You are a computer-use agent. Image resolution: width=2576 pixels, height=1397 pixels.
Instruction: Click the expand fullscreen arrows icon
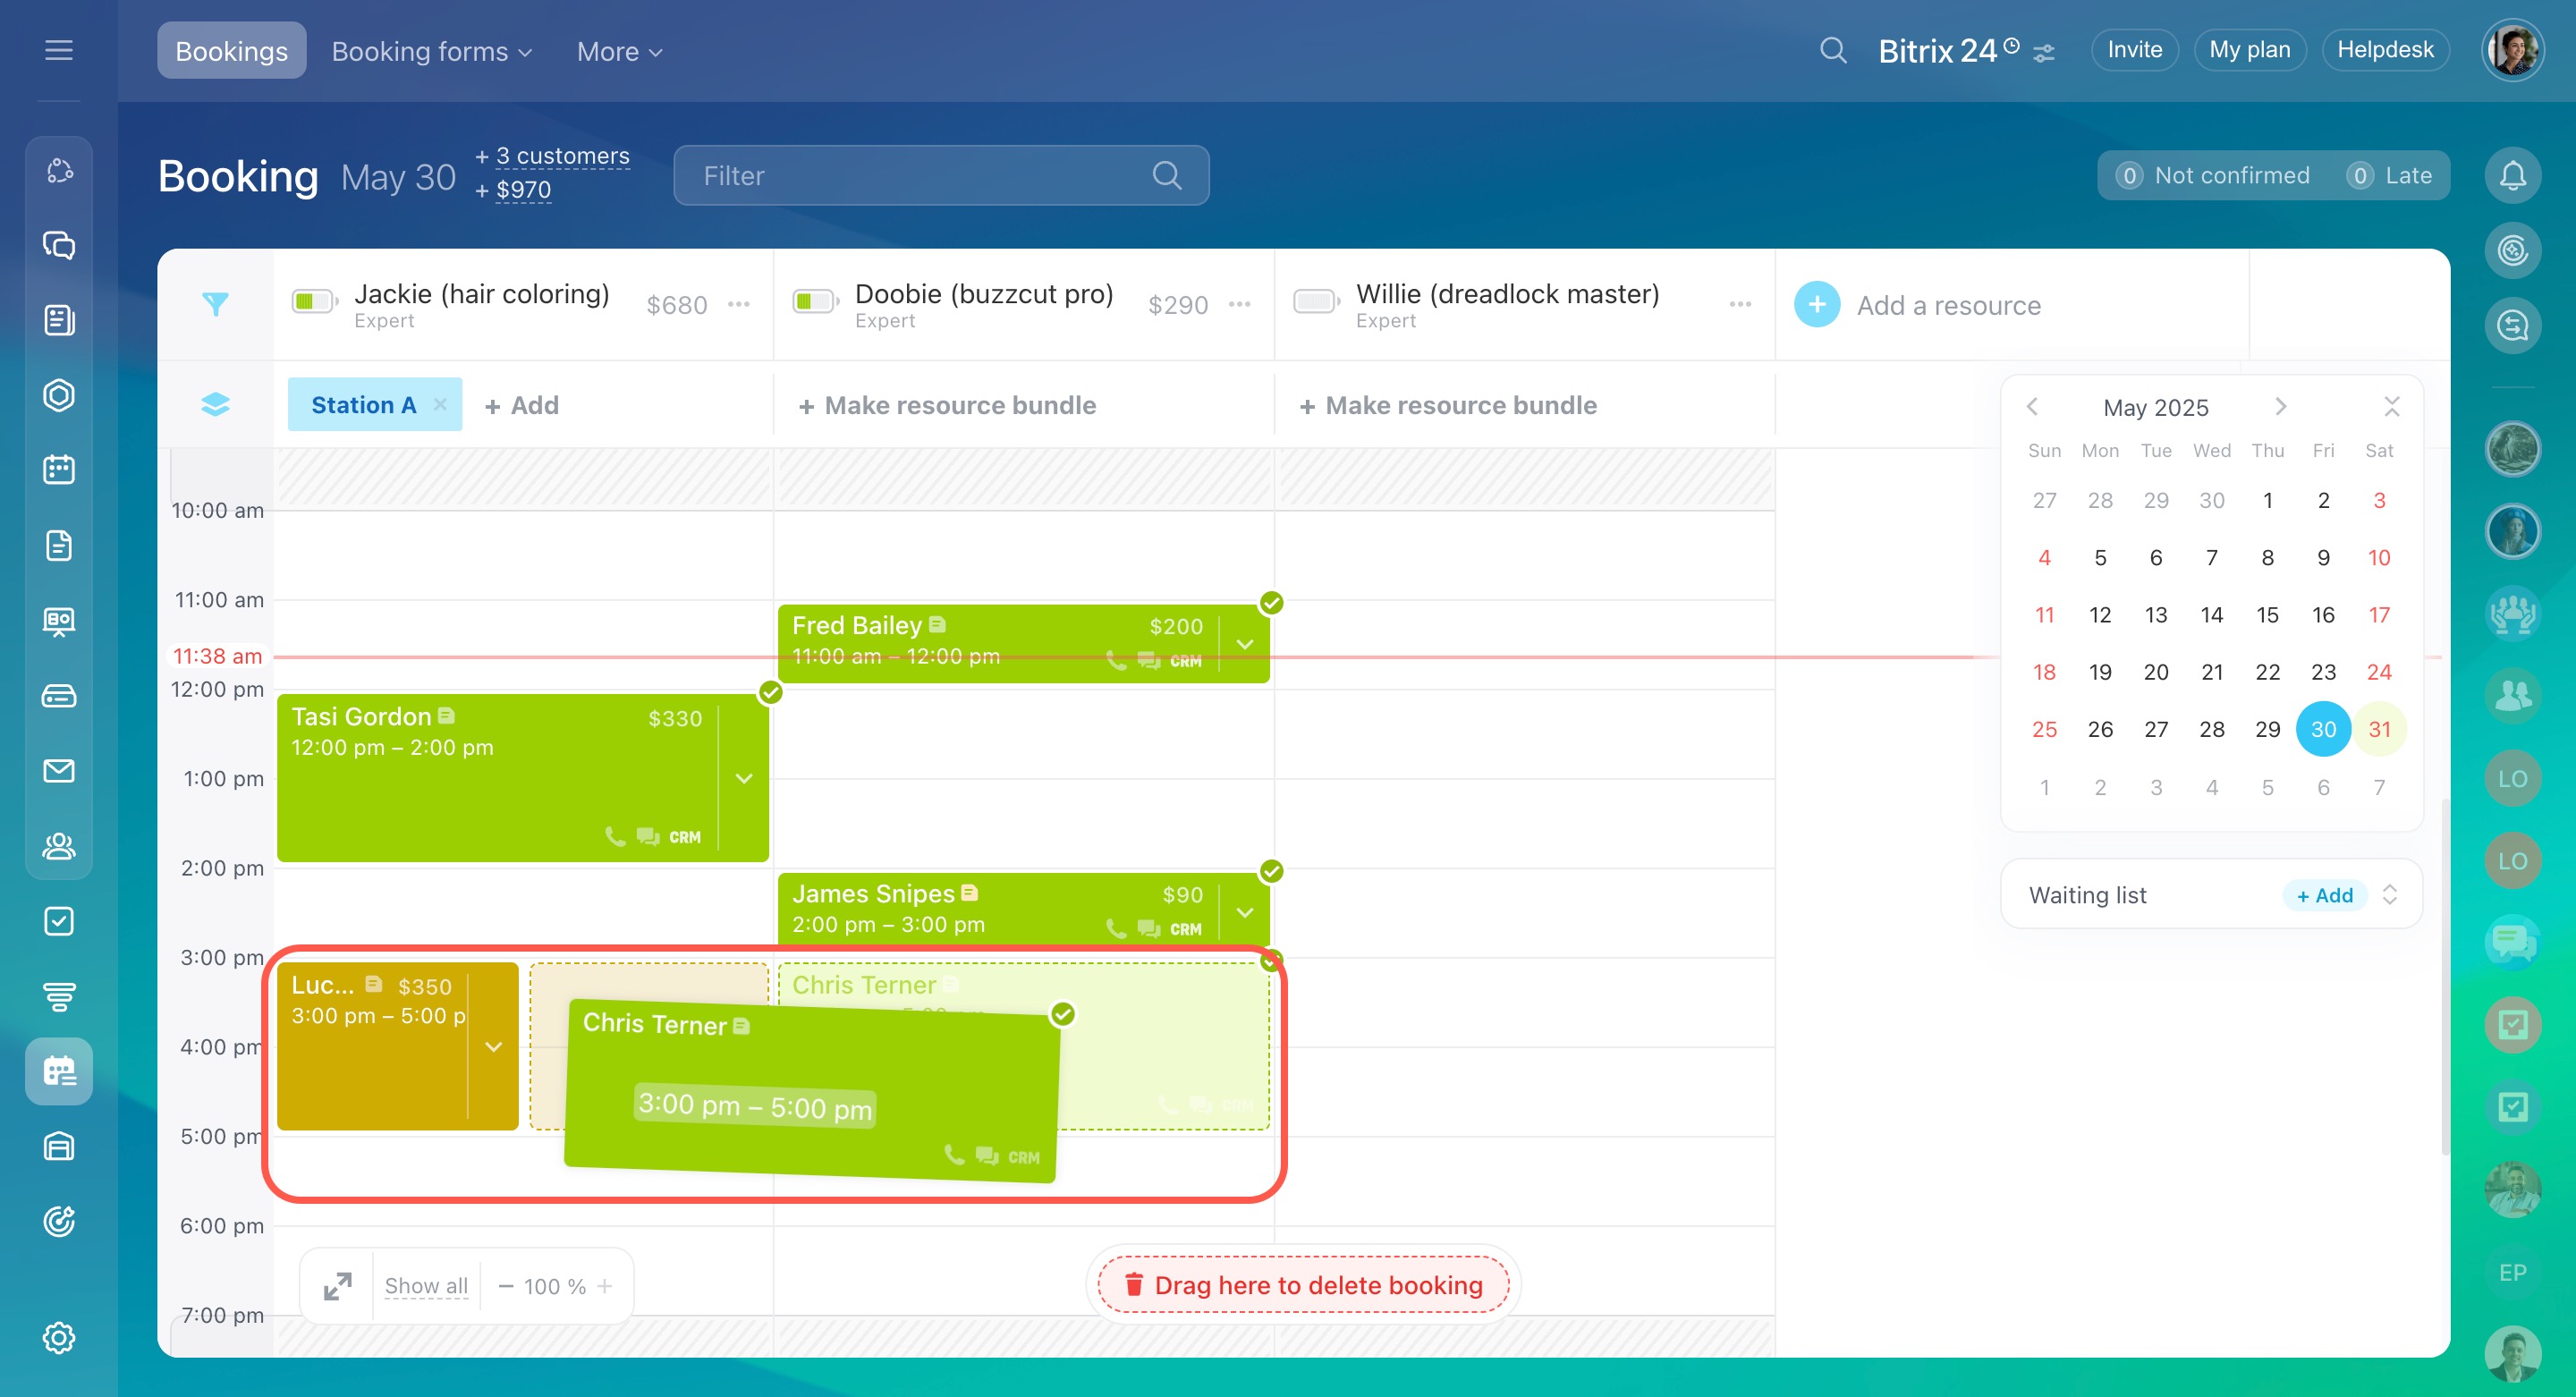(338, 1286)
